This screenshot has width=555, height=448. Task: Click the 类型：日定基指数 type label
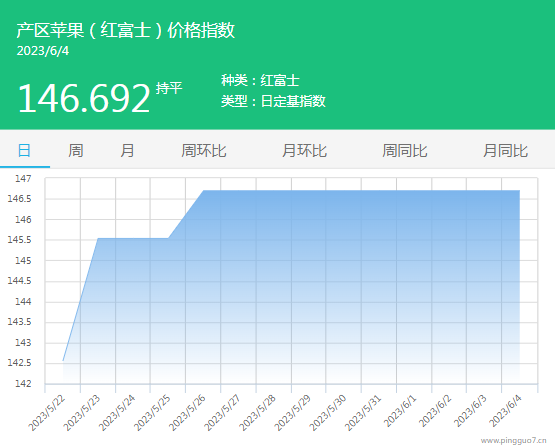point(273,101)
